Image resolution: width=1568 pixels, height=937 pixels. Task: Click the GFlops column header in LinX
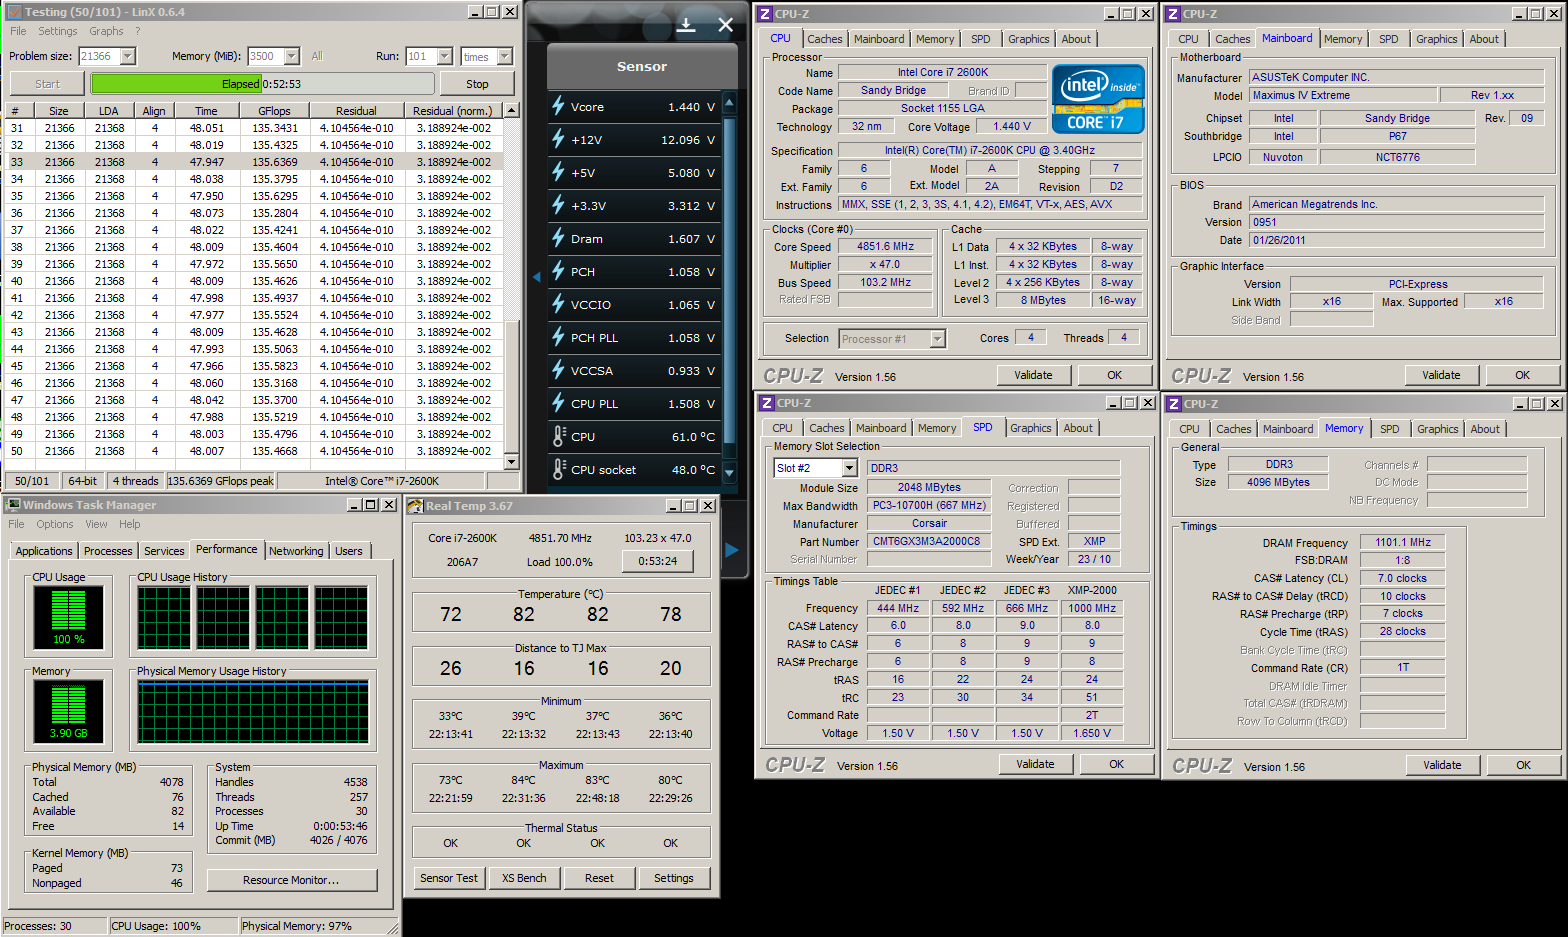pos(275,111)
